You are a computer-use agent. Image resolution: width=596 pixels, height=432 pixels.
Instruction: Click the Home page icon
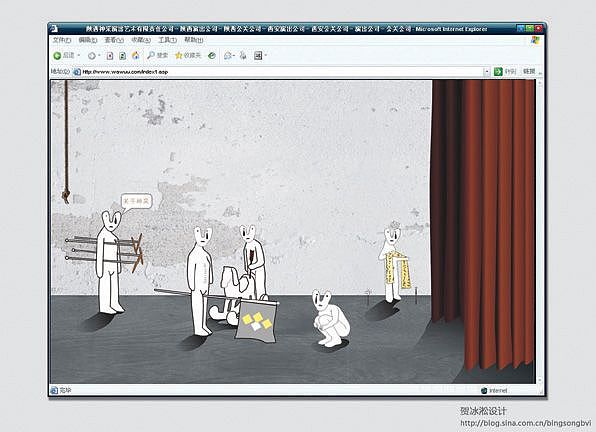coord(135,56)
